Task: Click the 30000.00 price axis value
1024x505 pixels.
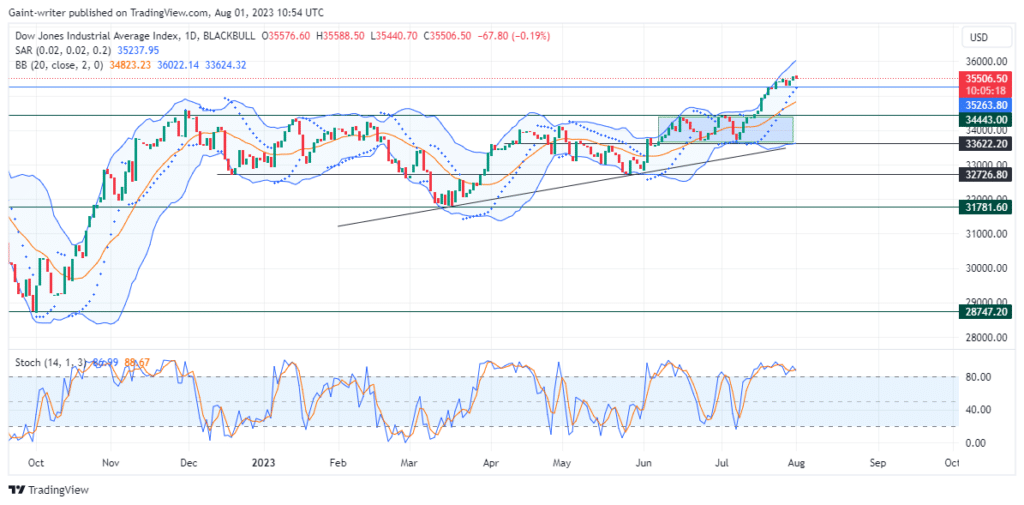Action: pyautogui.click(x=984, y=269)
